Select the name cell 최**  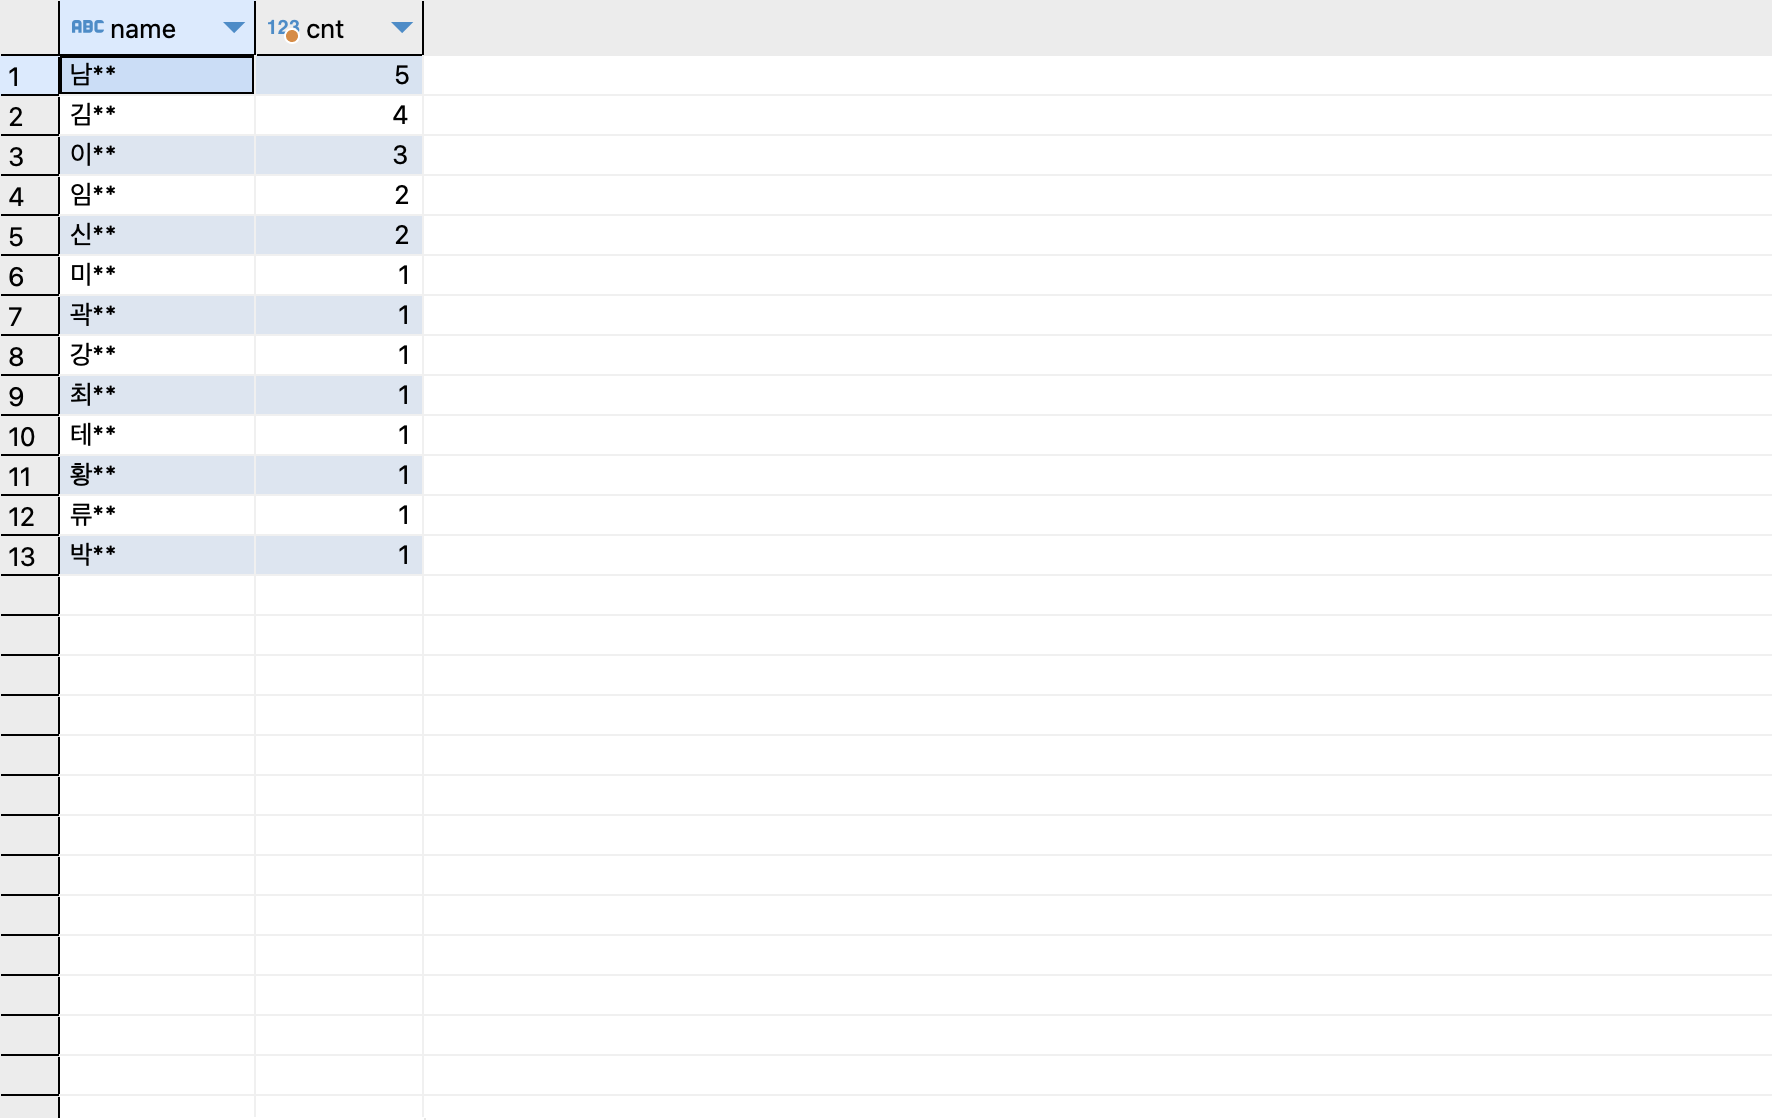pos(157,395)
